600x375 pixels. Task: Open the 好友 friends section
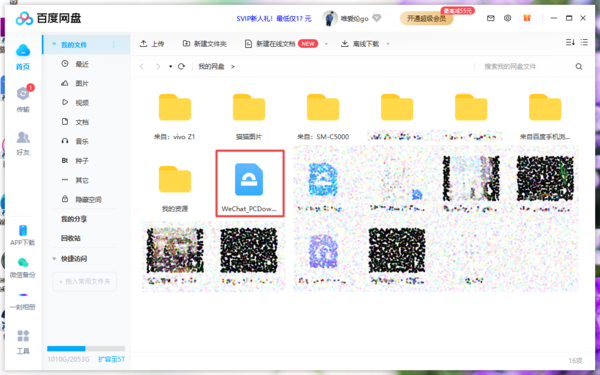pyautogui.click(x=23, y=143)
